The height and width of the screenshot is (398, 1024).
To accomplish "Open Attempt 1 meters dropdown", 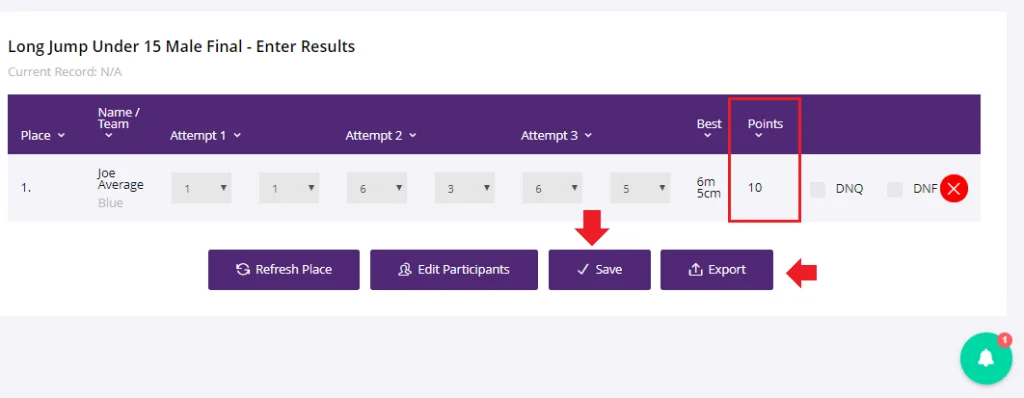I will pyautogui.click(x=201, y=188).
